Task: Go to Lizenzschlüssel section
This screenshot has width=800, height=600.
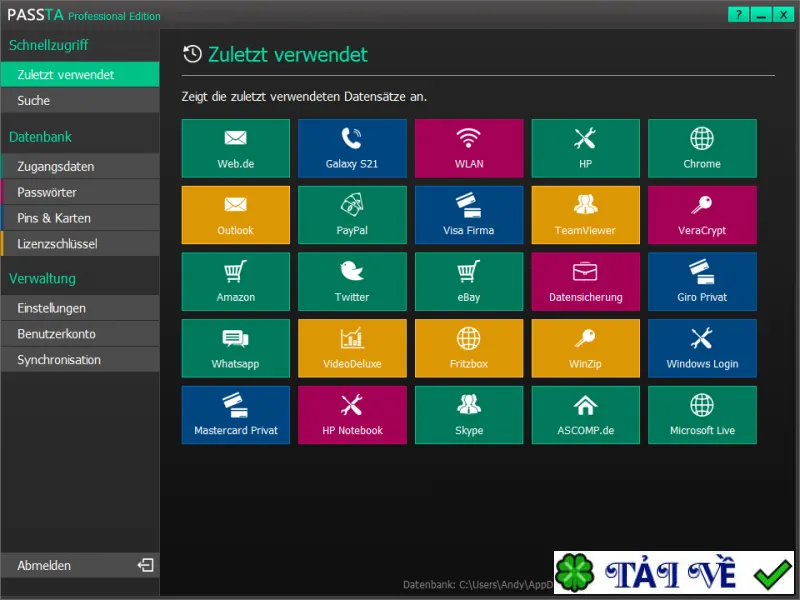Action: (x=80, y=244)
